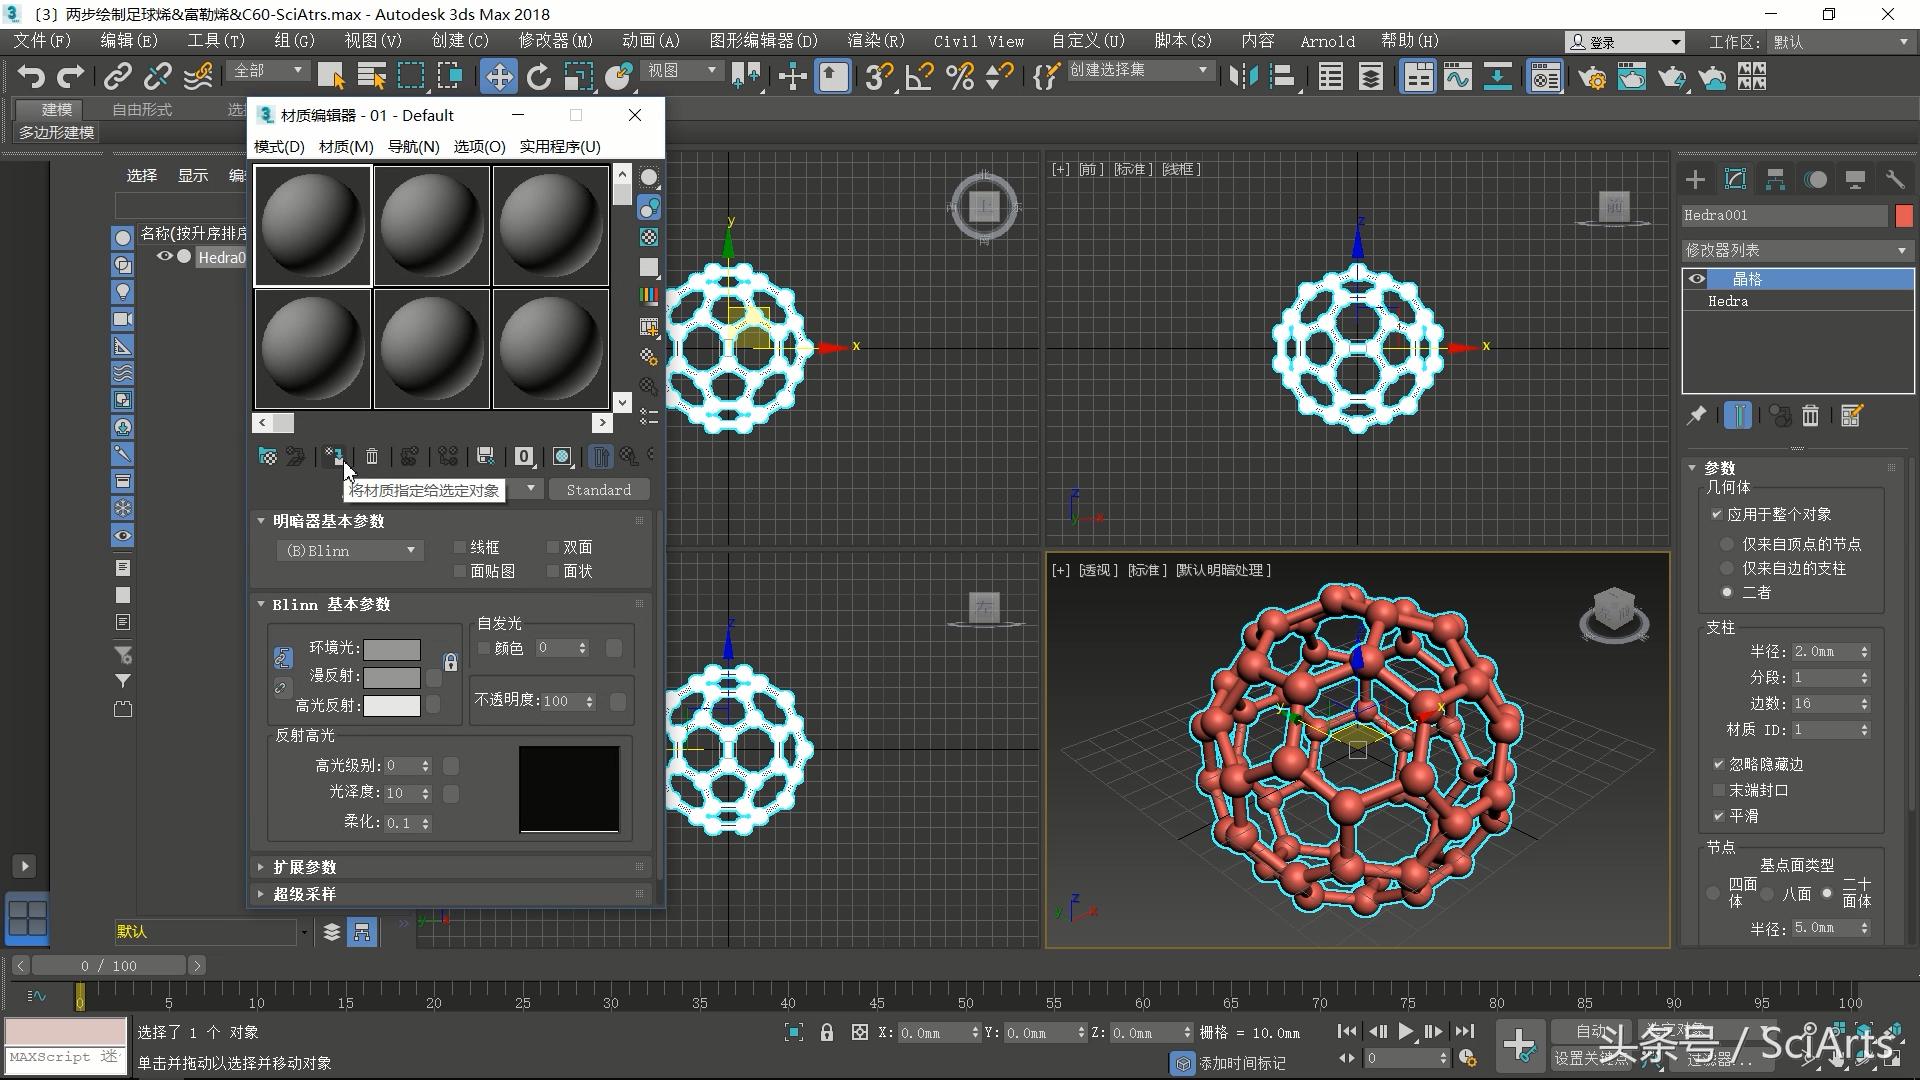
Task: Select the 二者 radio button
Action: click(x=1726, y=592)
